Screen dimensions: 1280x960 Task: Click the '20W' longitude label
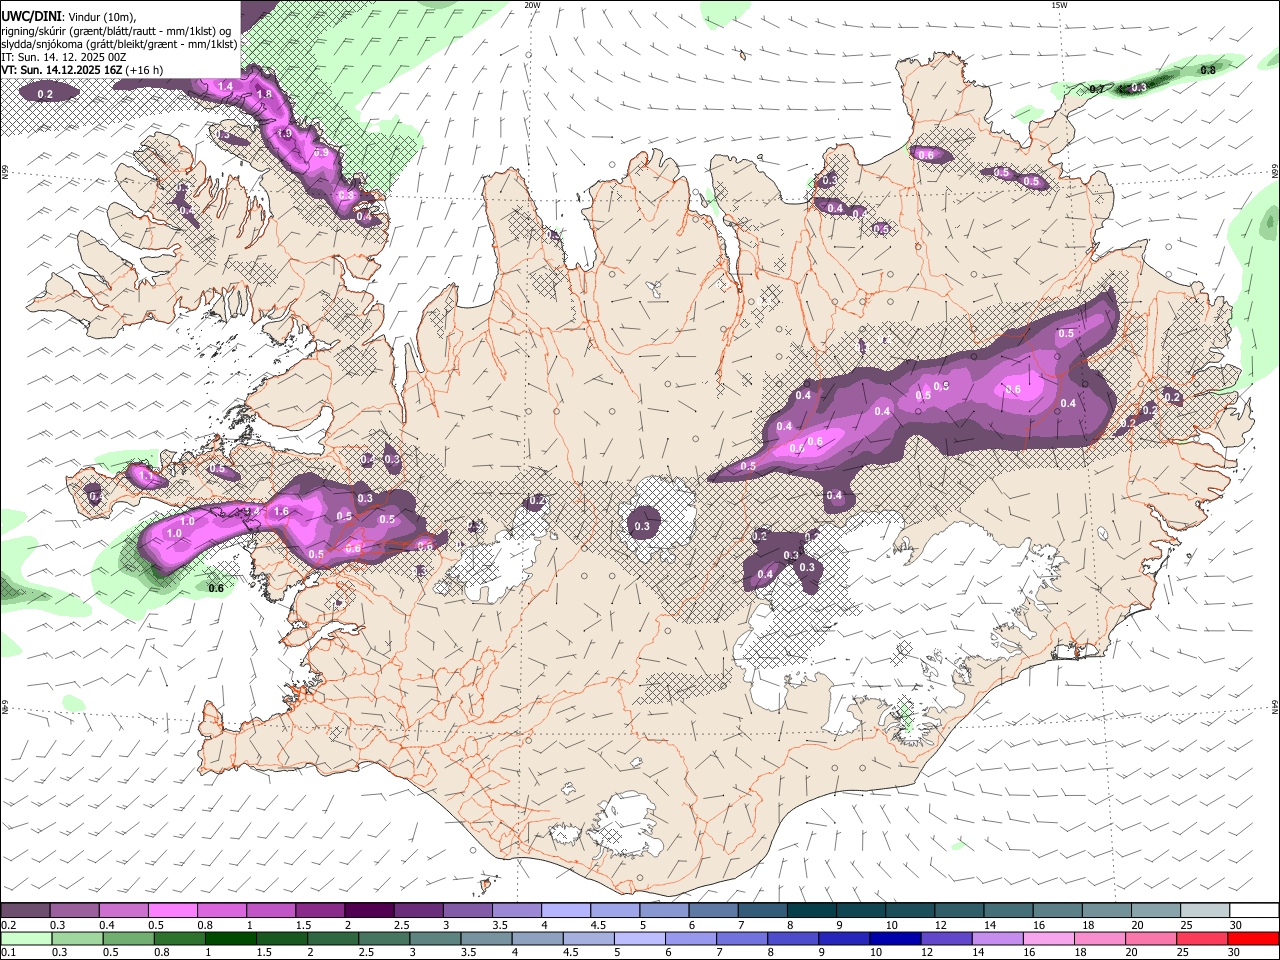tap(532, 5)
